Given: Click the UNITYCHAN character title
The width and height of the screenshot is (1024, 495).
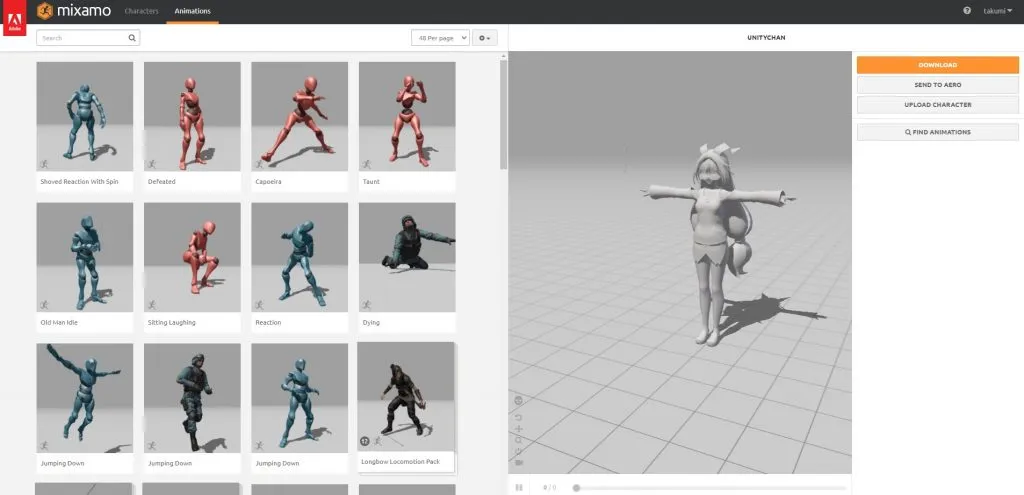Looking at the screenshot, I should coord(766,38).
